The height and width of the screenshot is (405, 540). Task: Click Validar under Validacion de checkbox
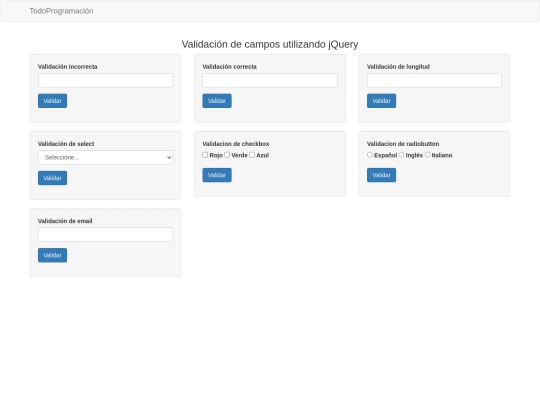pos(217,175)
